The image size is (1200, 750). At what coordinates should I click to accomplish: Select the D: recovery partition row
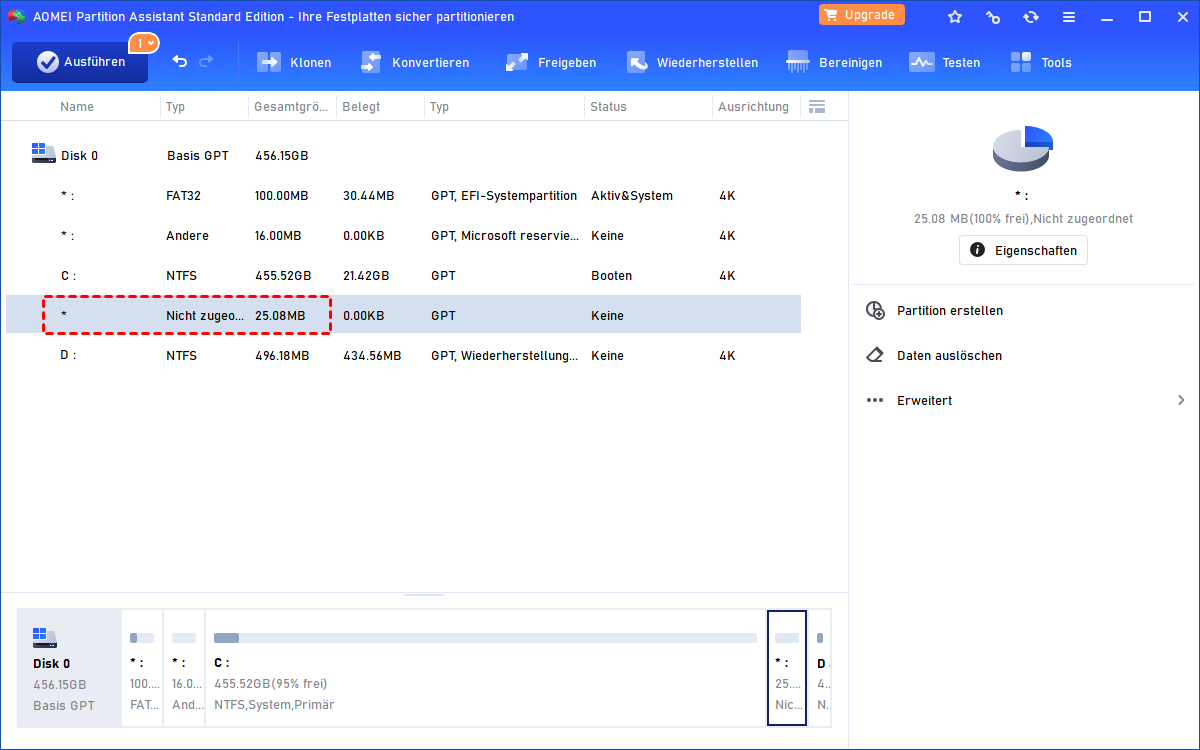[x=403, y=355]
